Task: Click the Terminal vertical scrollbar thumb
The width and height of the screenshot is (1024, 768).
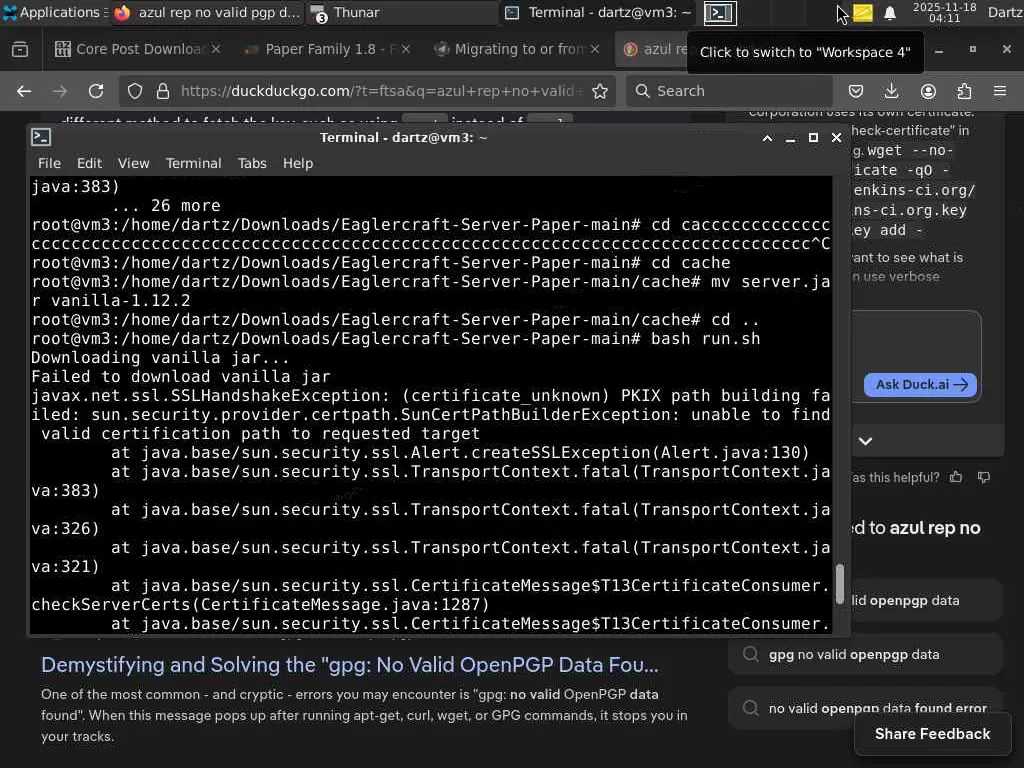Action: click(x=840, y=584)
